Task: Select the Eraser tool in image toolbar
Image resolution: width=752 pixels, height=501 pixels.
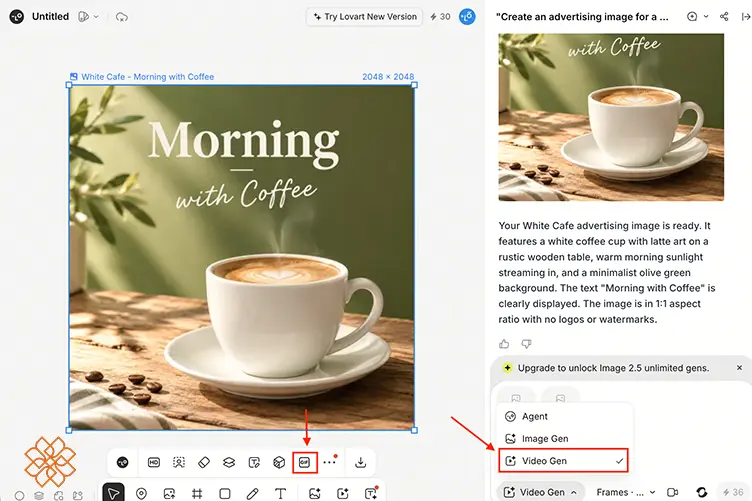Action: point(204,463)
